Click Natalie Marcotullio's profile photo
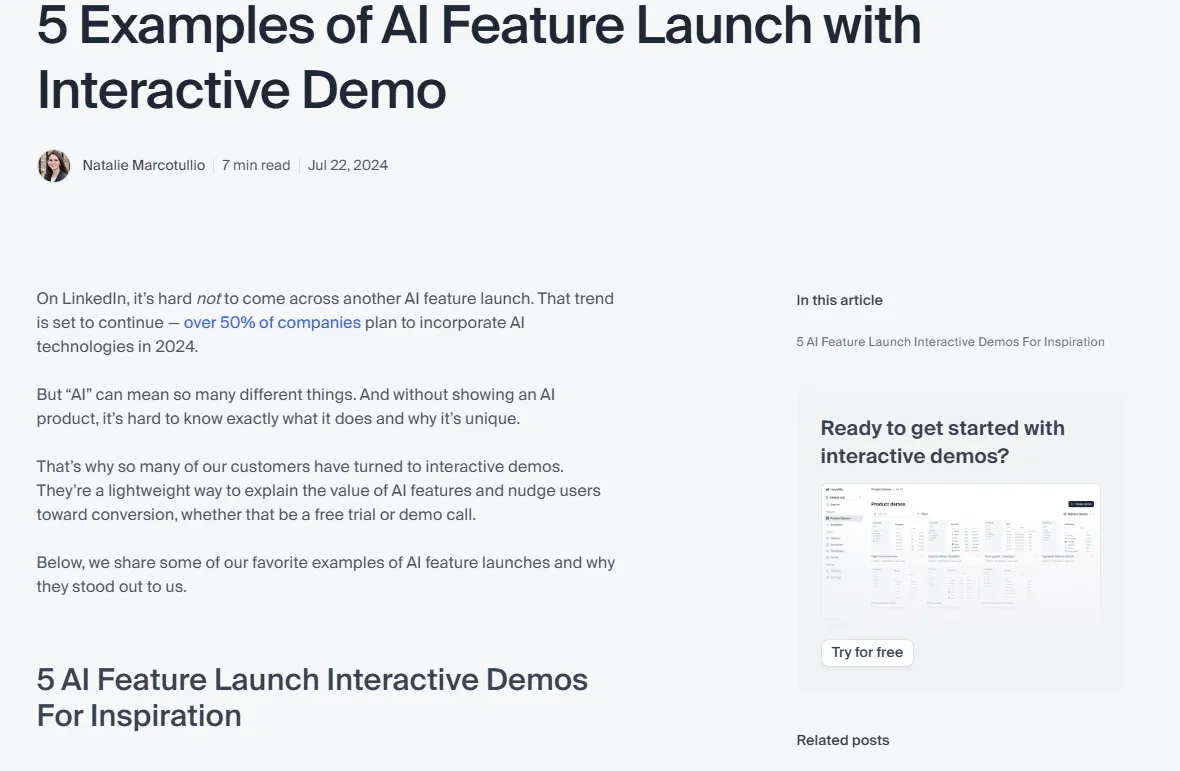 tap(54, 165)
